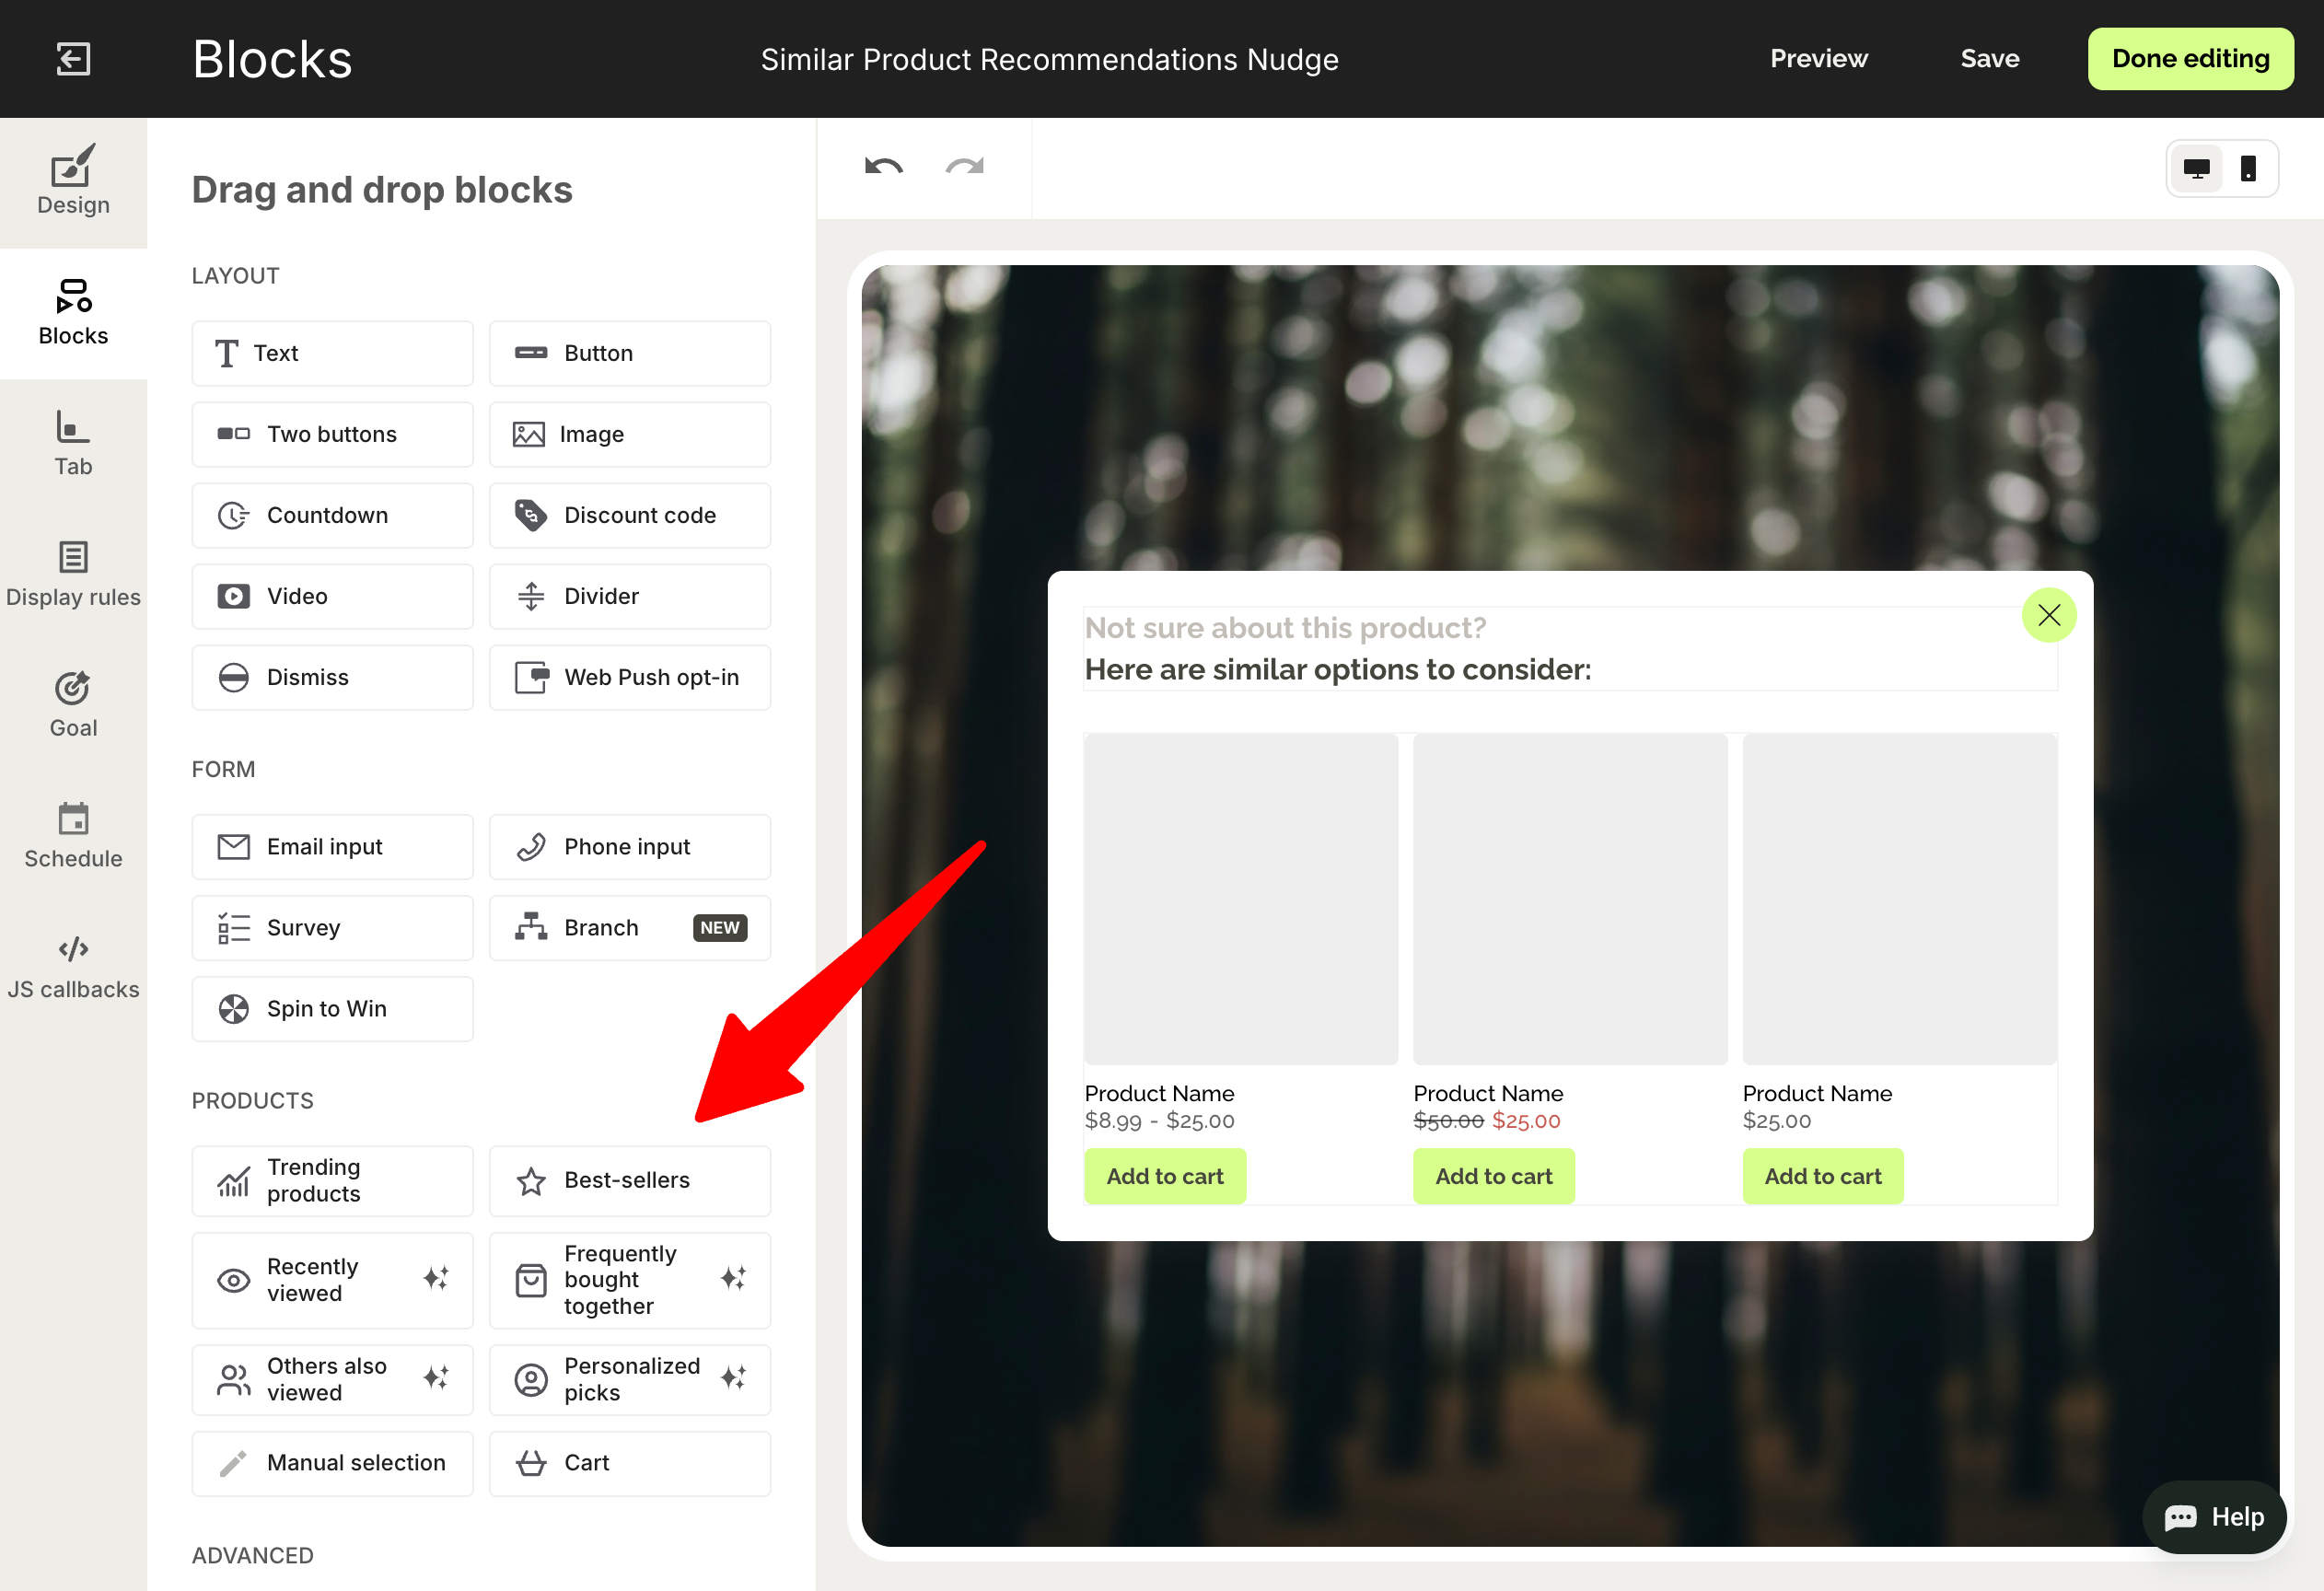Open the Display rules sidebar tab

(73, 574)
